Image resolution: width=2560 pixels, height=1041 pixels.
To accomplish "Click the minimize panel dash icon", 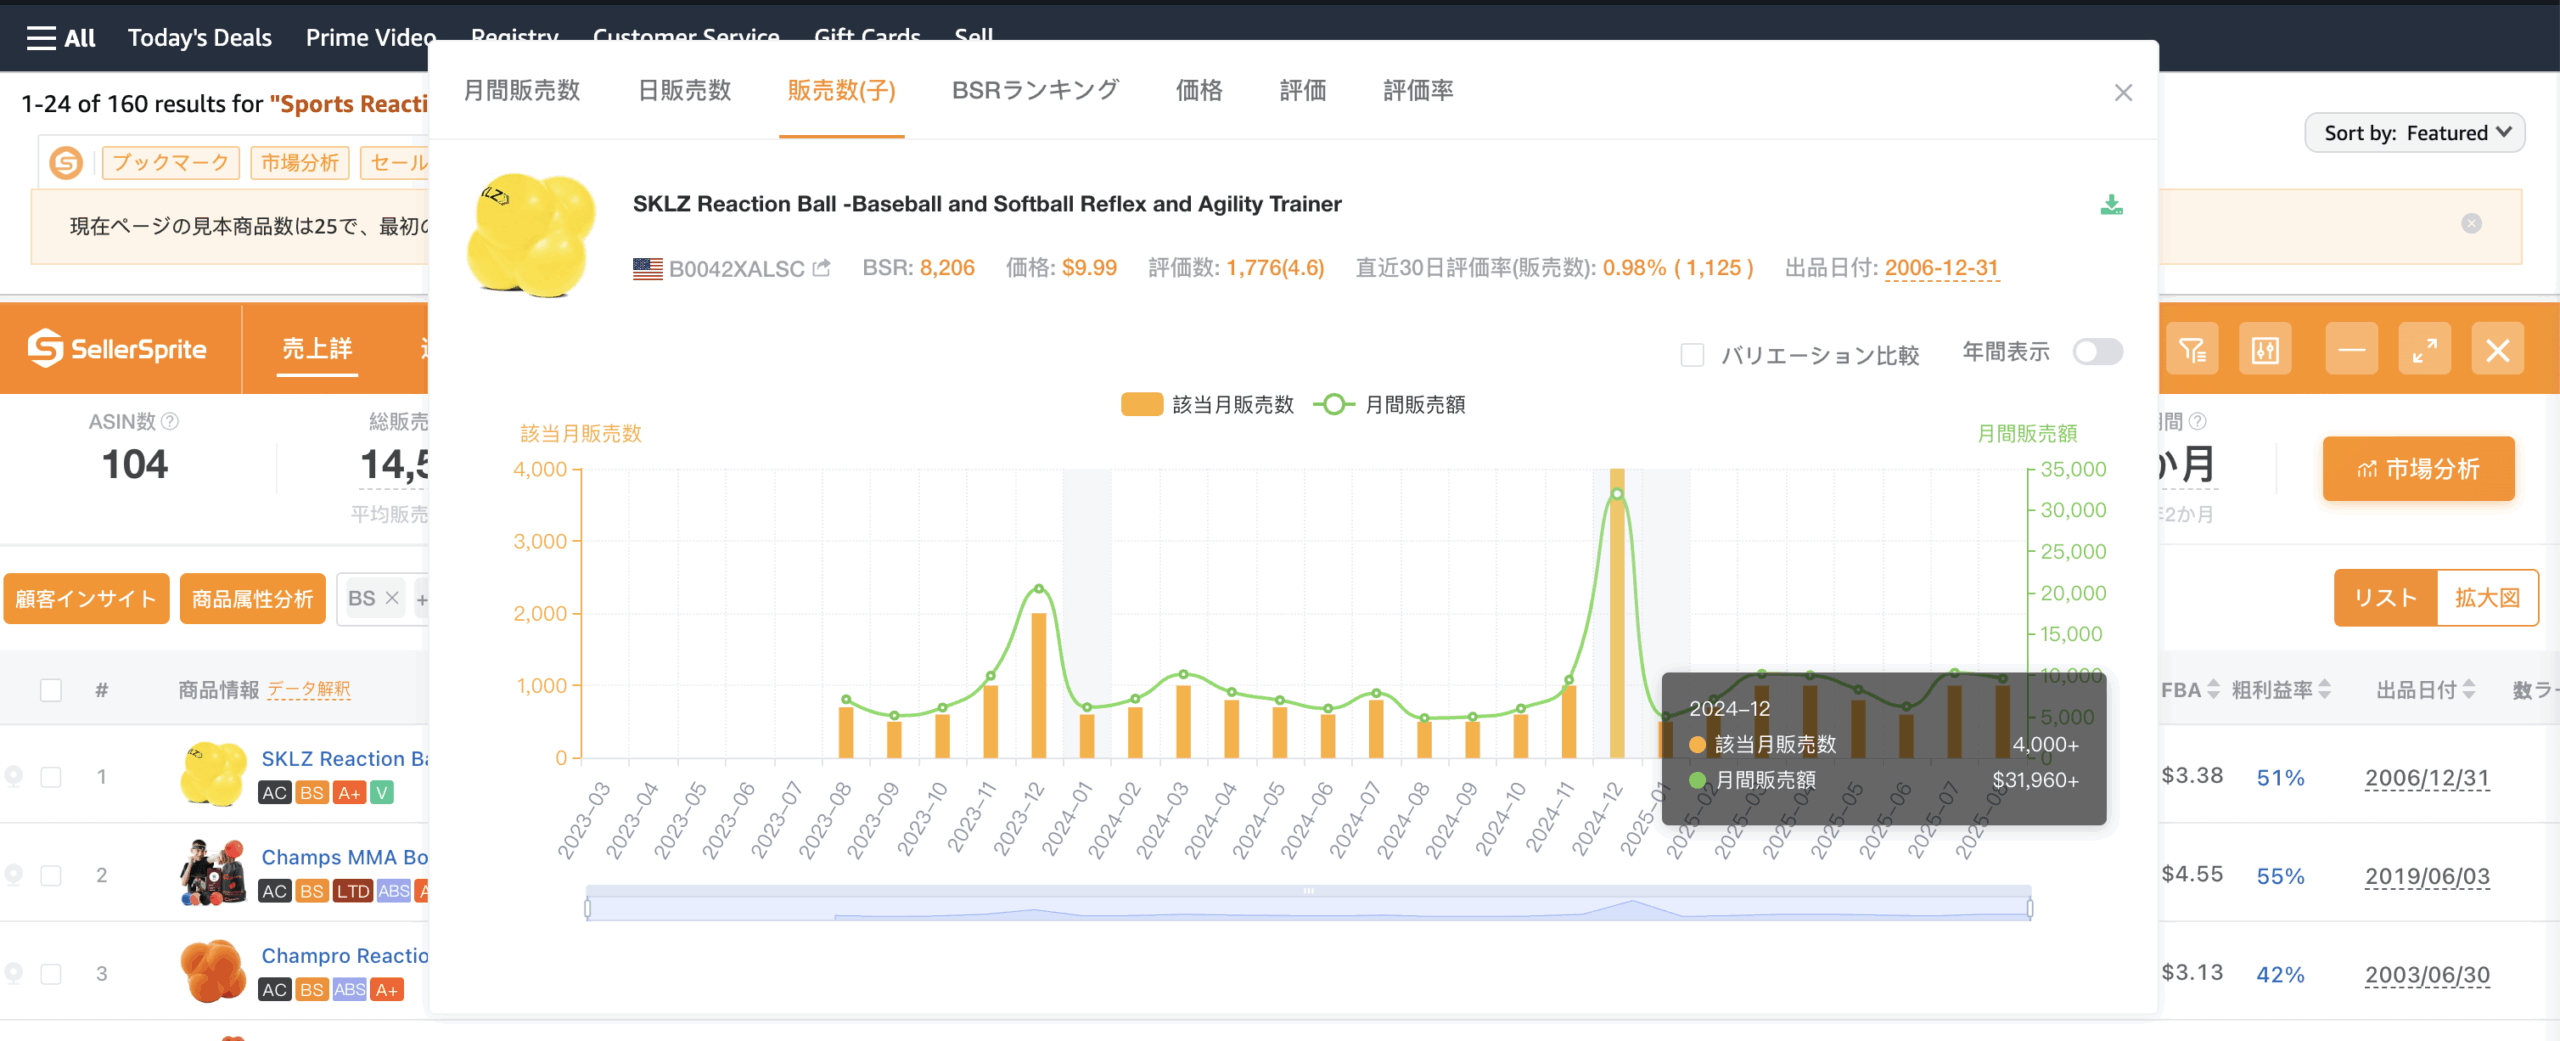I will [2351, 350].
